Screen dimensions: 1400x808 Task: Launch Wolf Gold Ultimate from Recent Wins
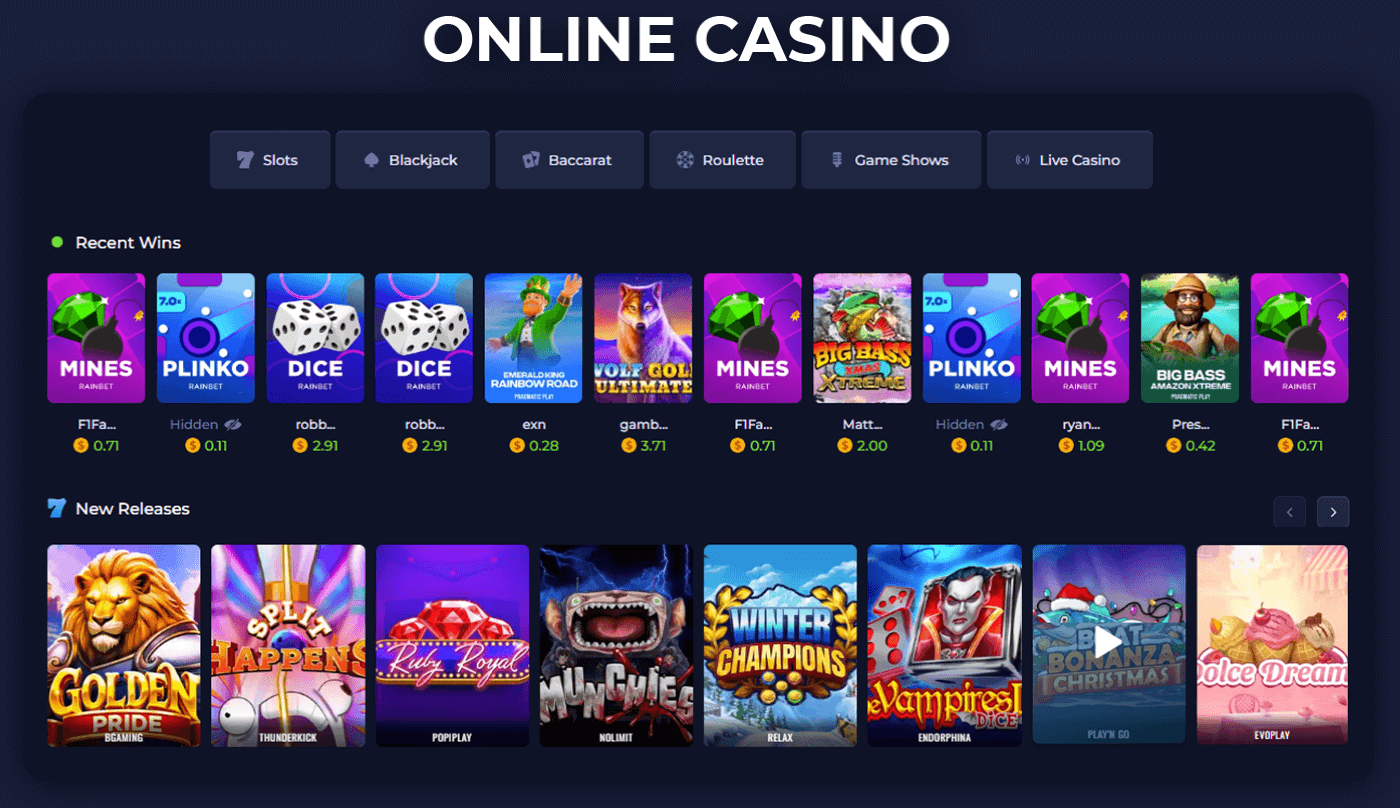[643, 338]
